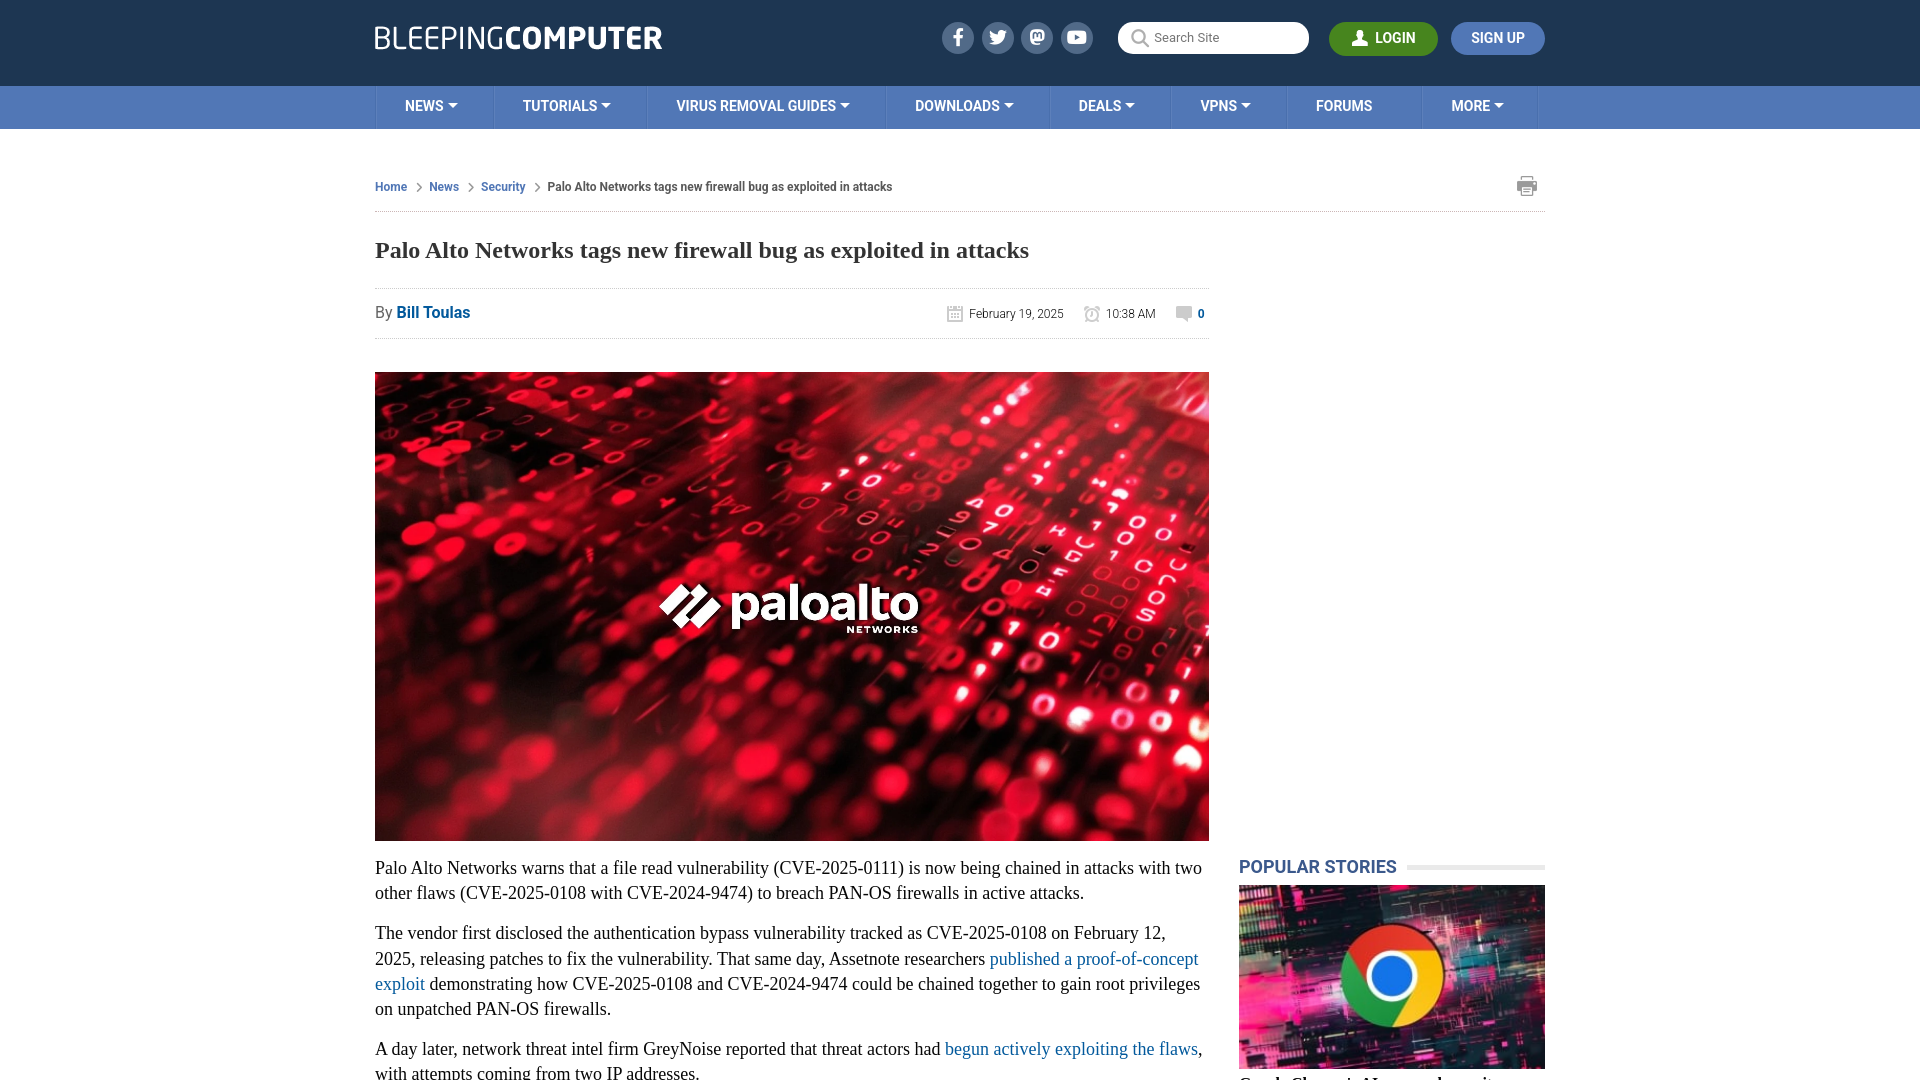
Task: Click the search magnifier icon
Action: (x=1139, y=38)
